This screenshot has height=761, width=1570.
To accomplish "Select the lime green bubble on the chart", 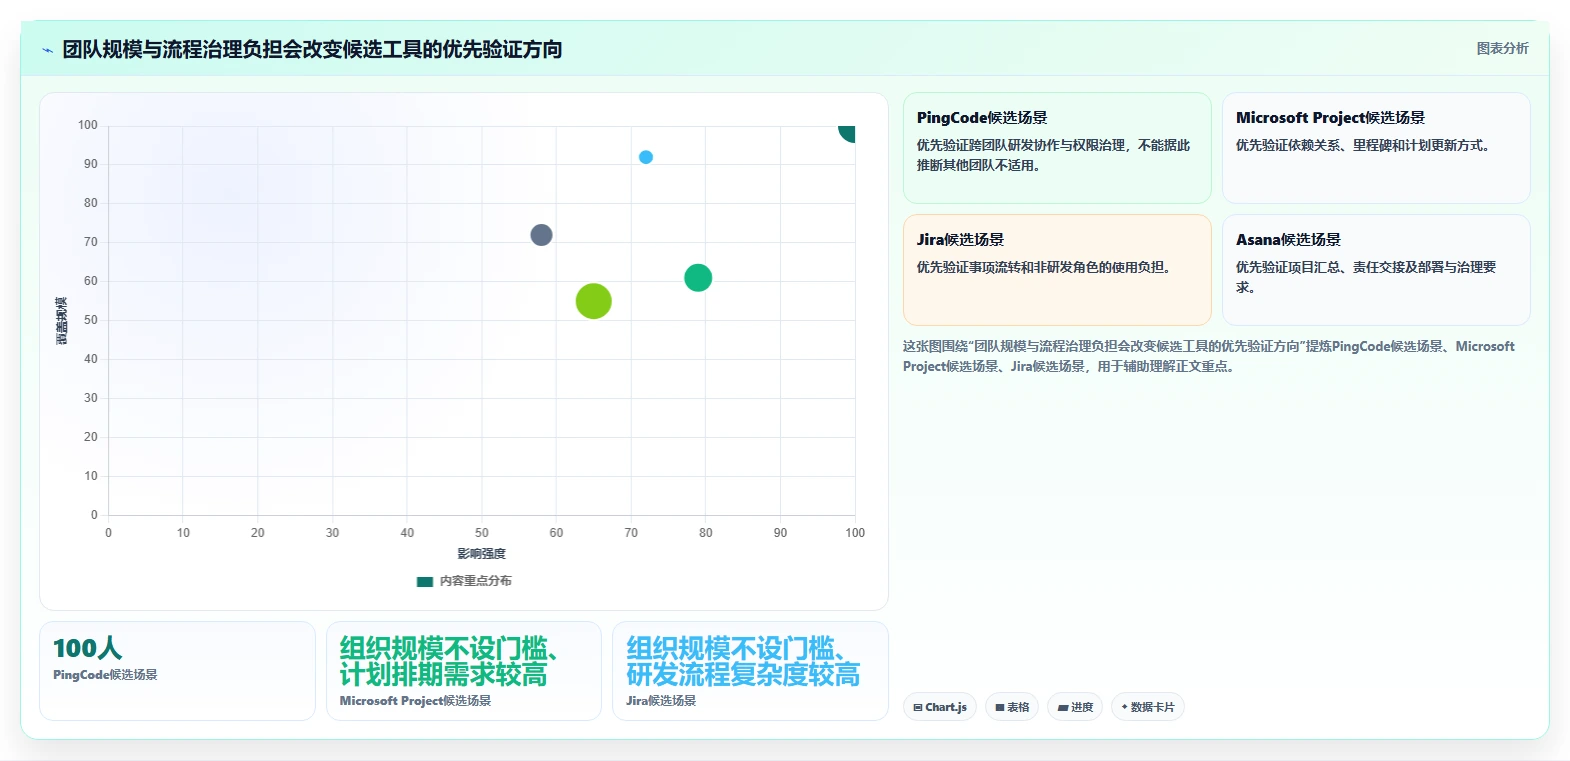I will pos(593,301).
